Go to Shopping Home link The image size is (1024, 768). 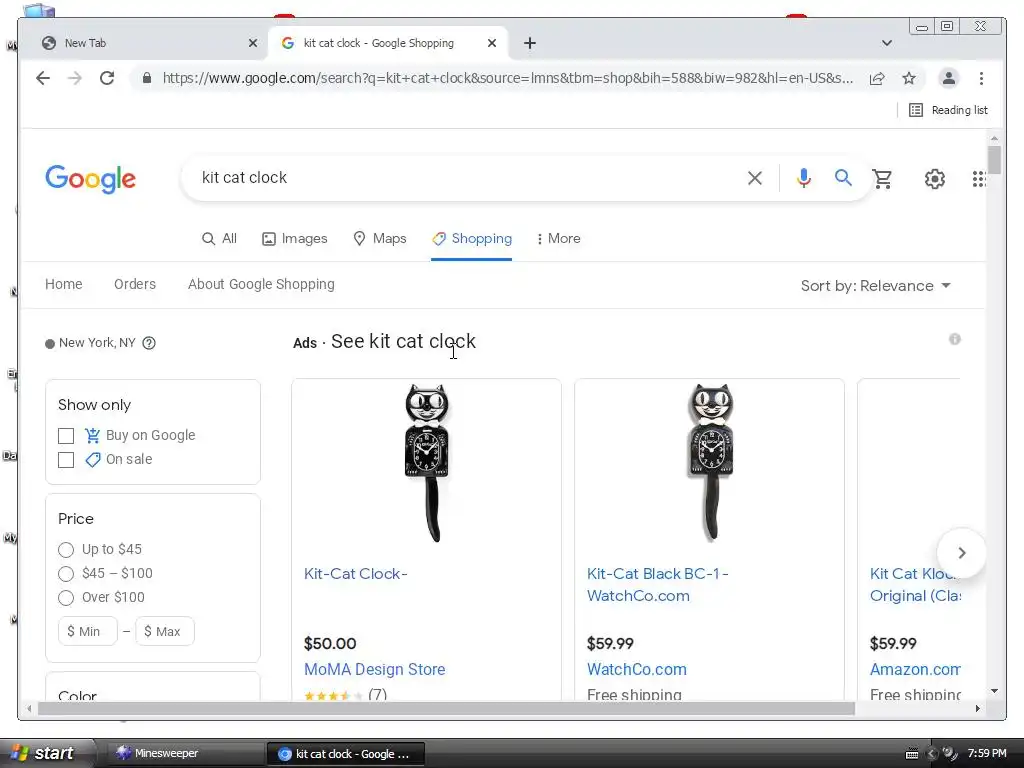click(x=63, y=284)
